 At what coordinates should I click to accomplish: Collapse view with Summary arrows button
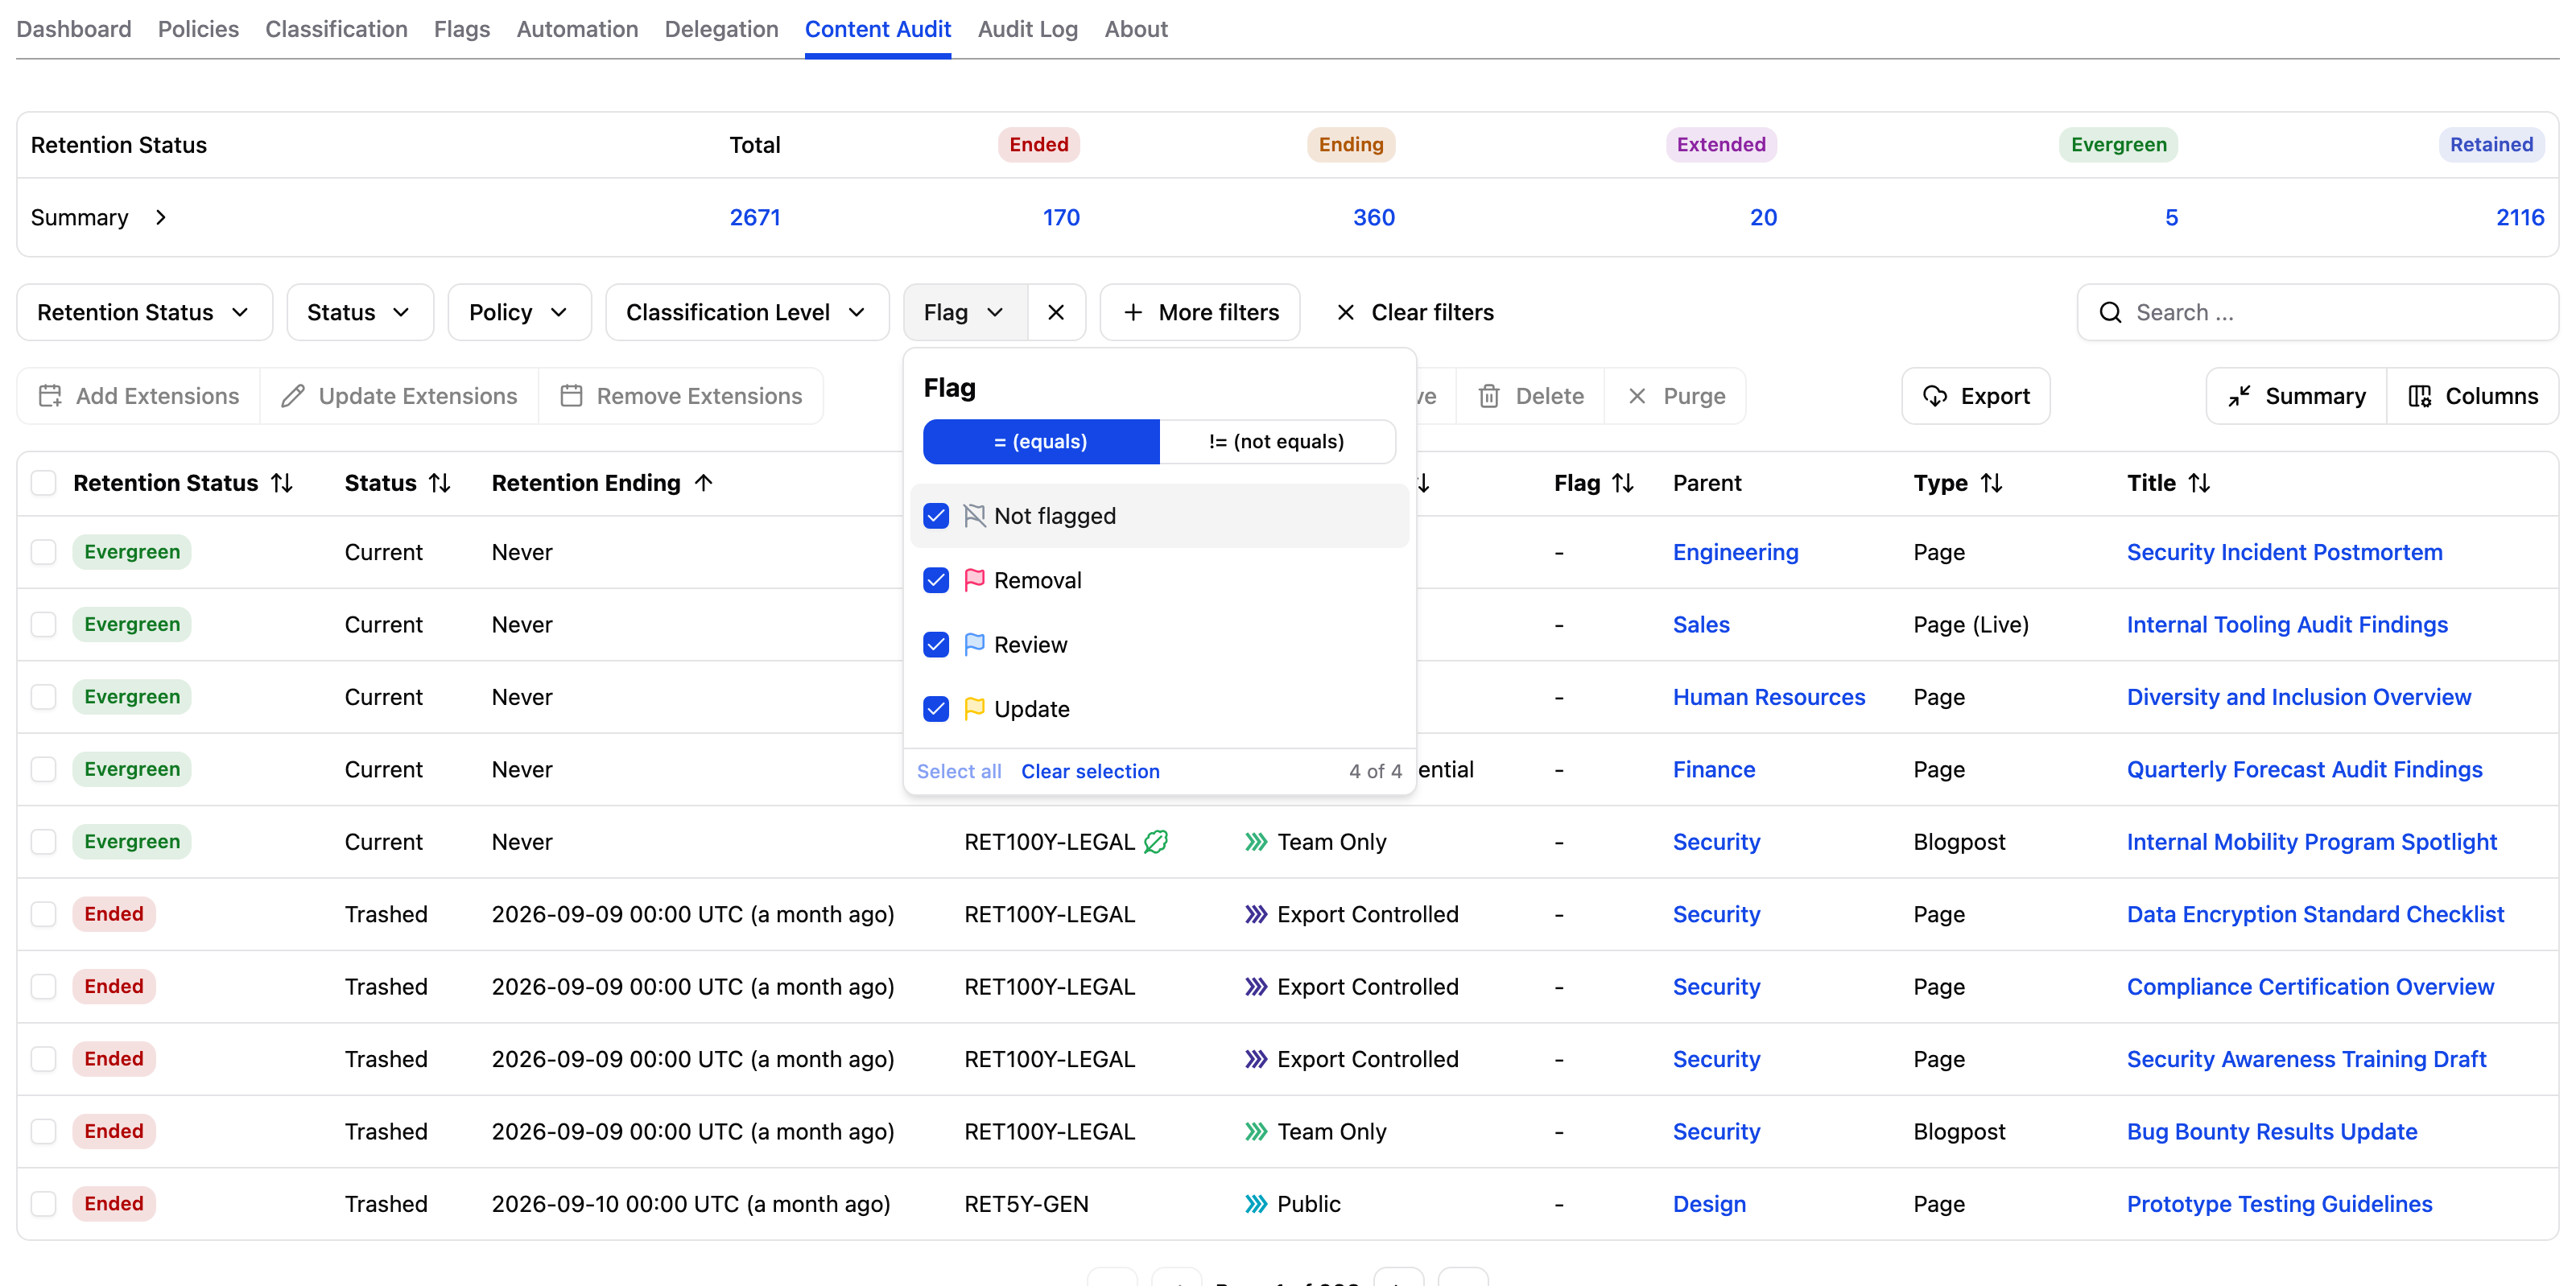(x=2296, y=396)
